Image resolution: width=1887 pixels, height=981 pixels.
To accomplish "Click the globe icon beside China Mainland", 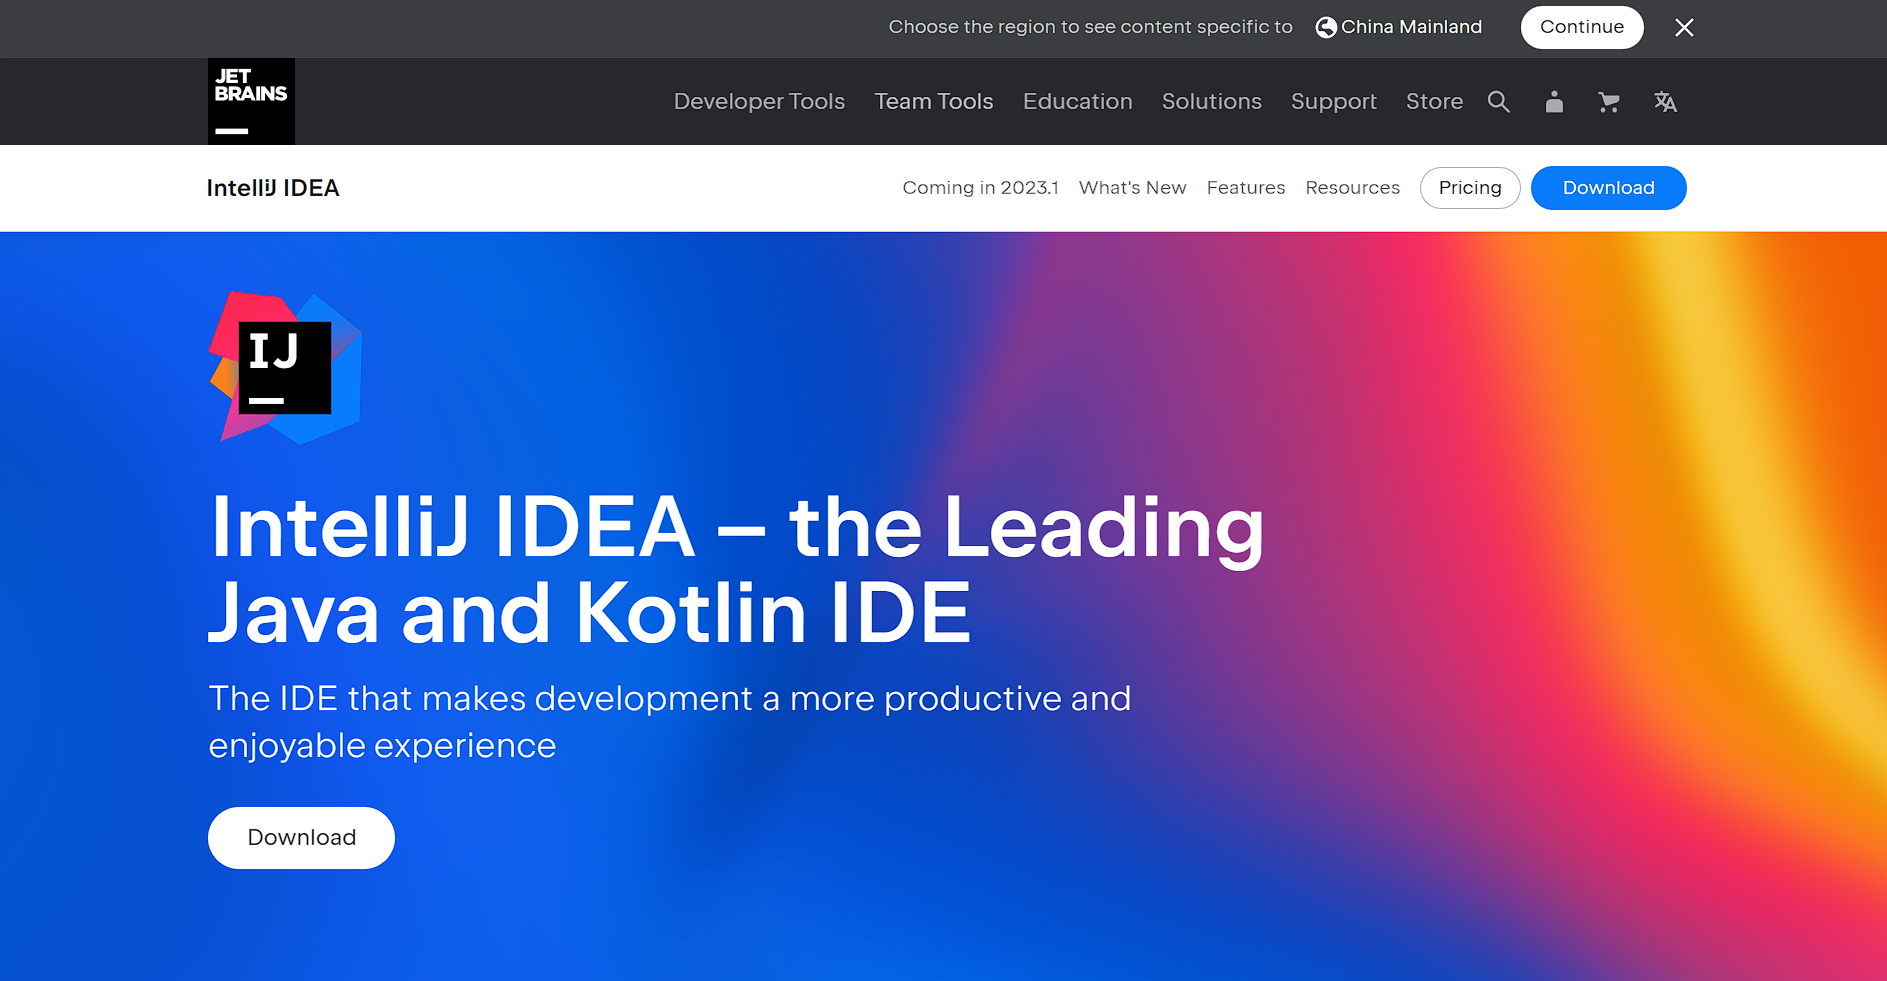I will 1326,28.
